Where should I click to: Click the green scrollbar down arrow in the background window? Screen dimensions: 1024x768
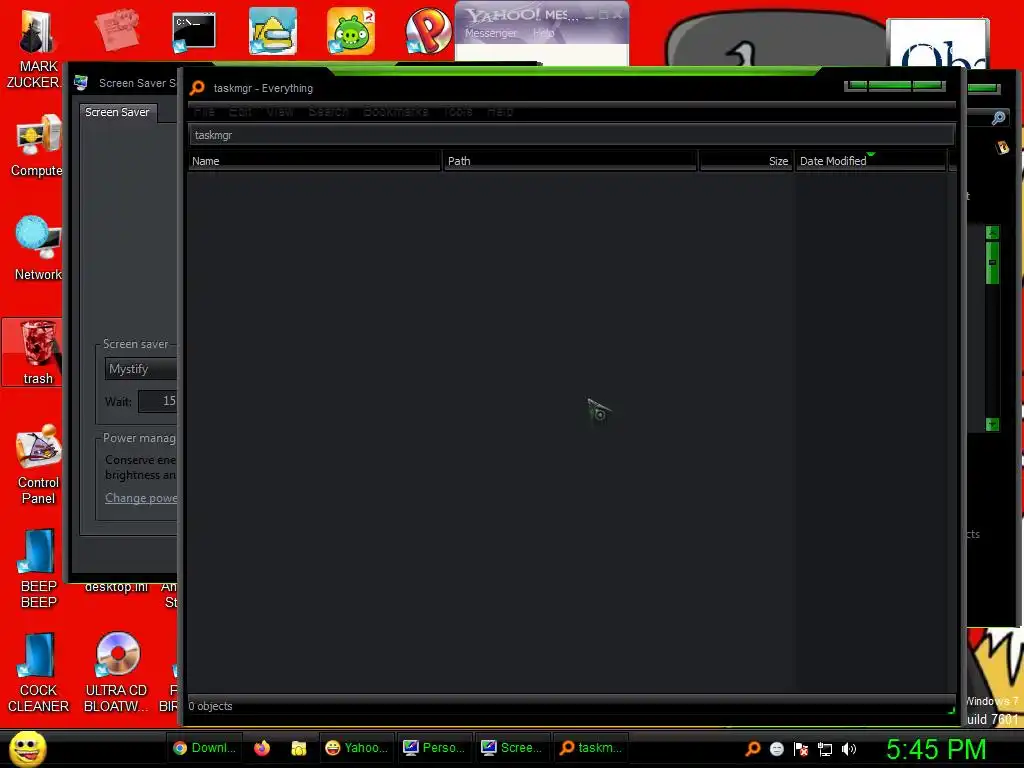coord(992,424)
